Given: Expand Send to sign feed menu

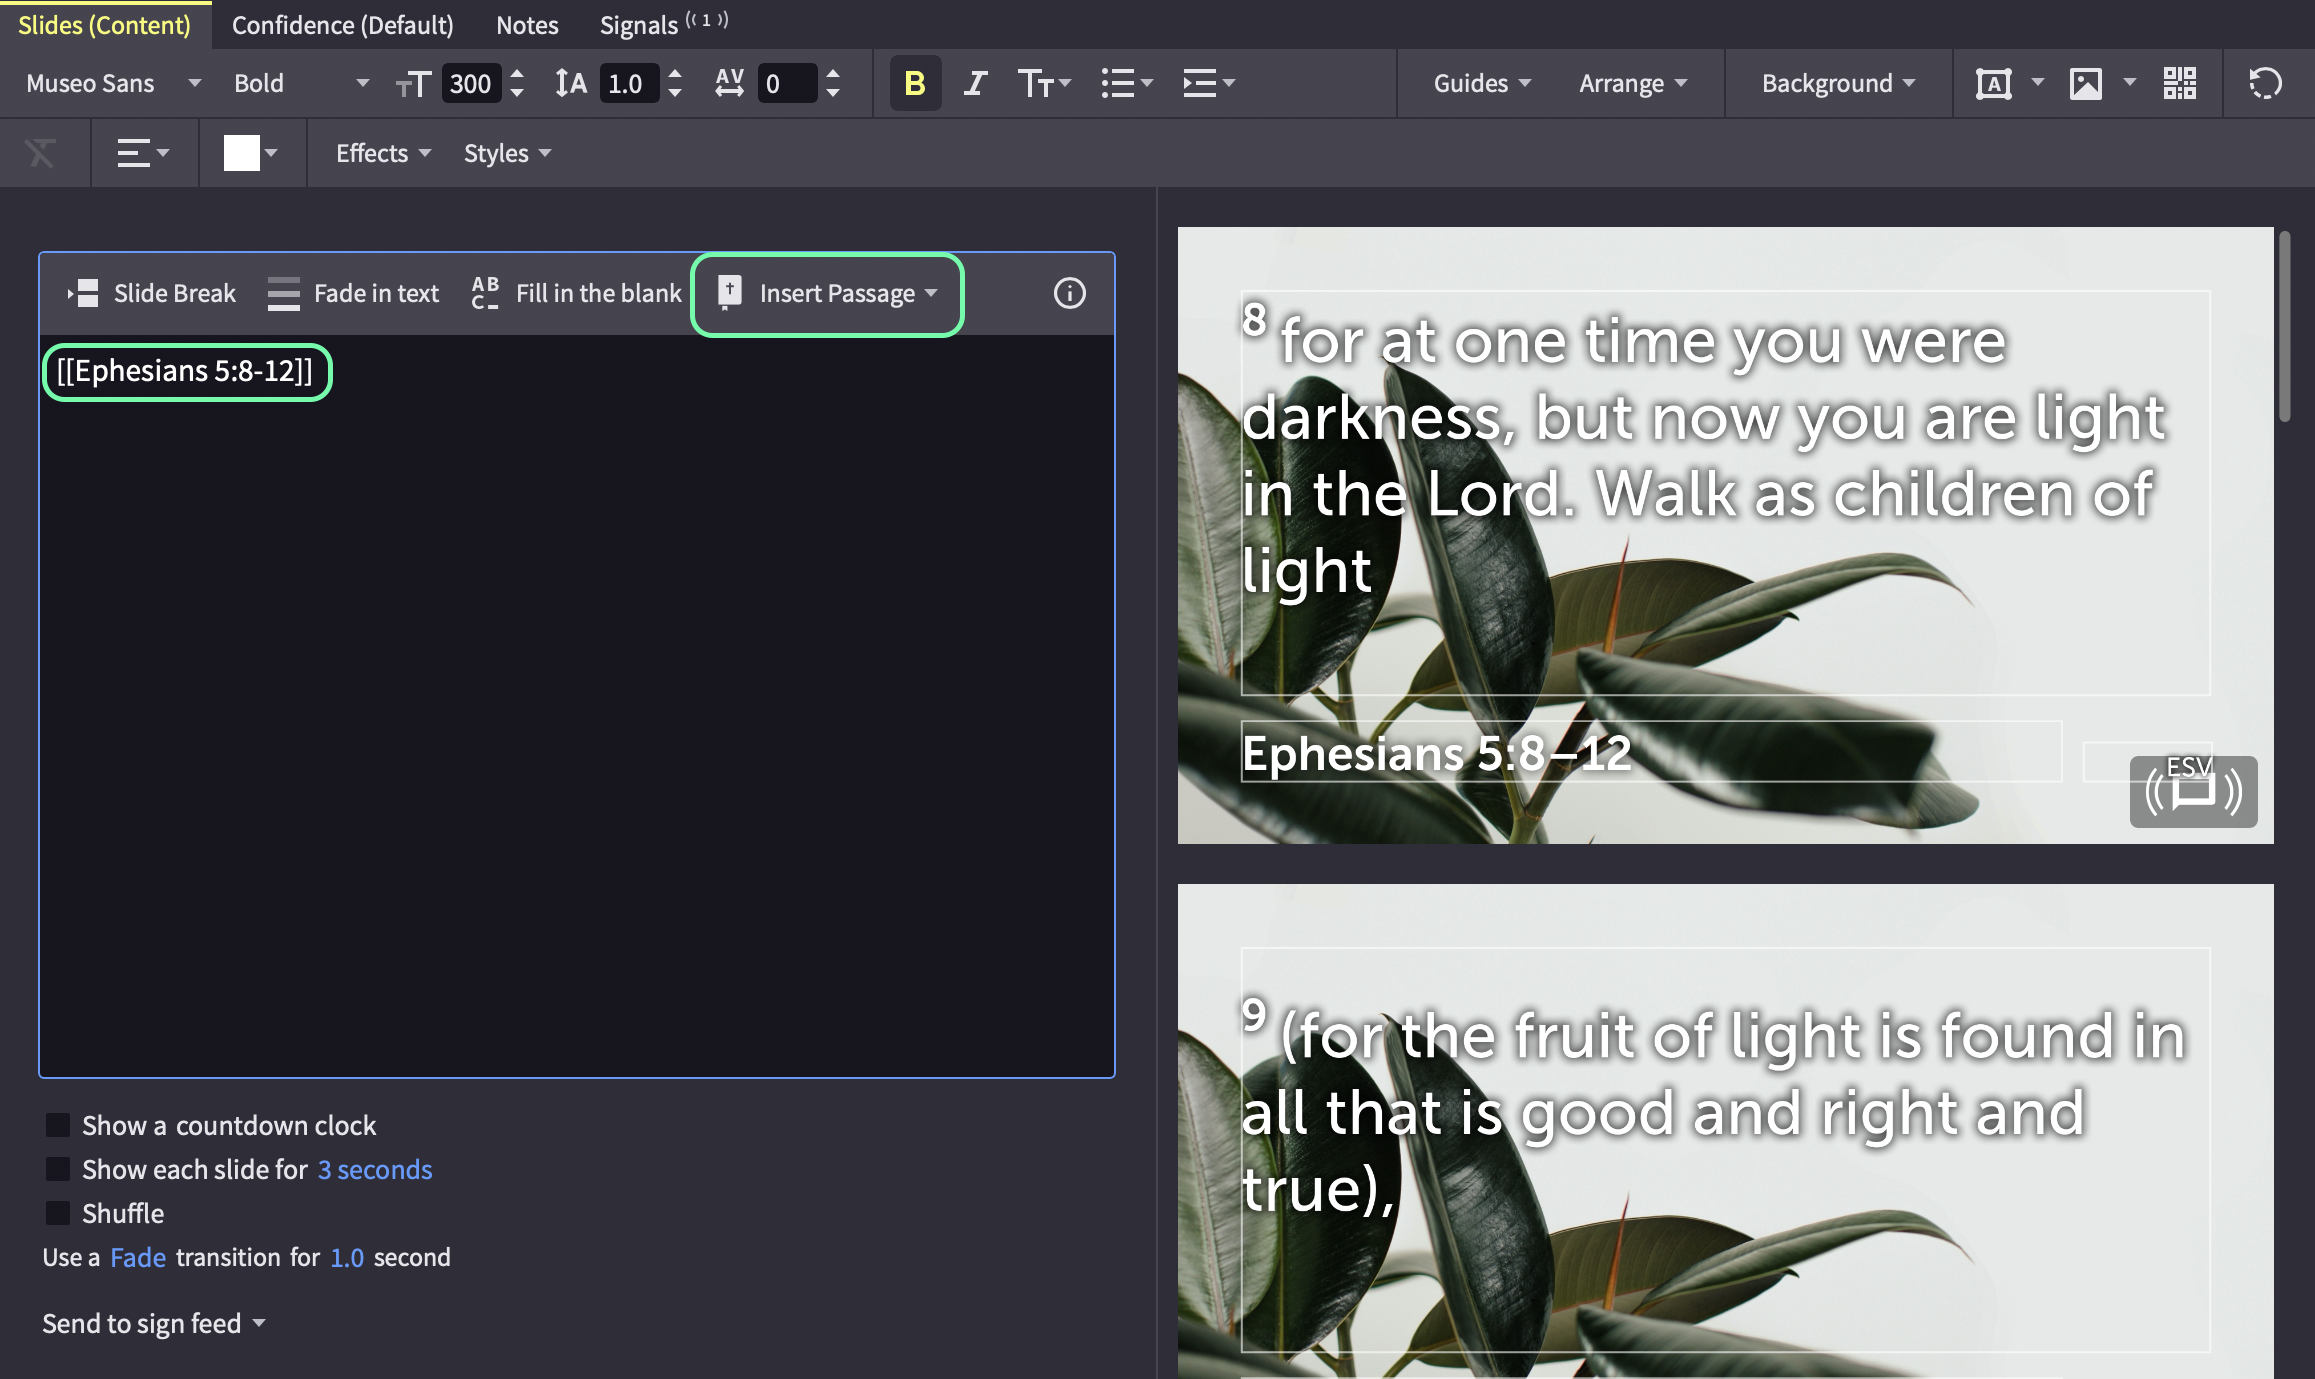Looking at the screenshot, I should (154, 1323).
